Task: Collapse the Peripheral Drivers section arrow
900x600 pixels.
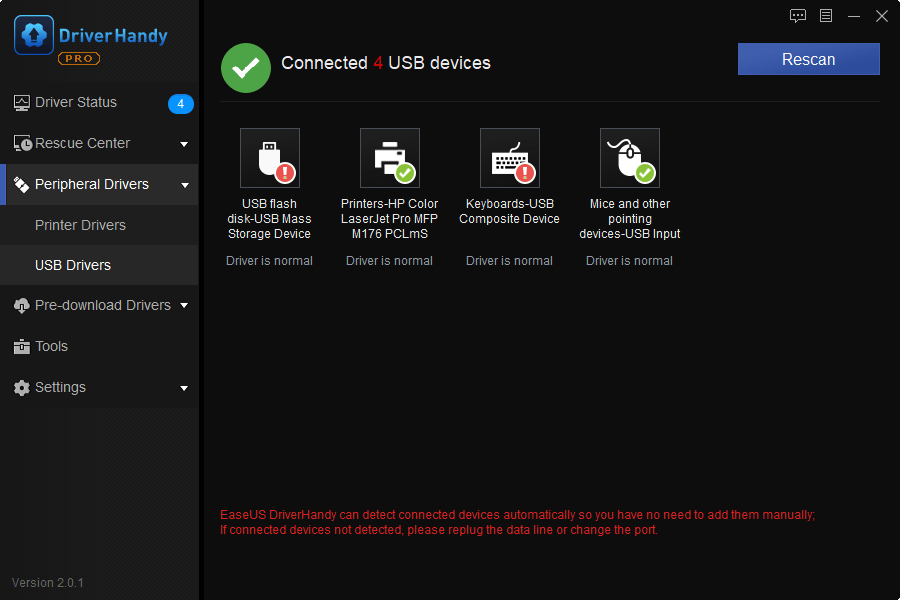Action: tap(184, 185)
